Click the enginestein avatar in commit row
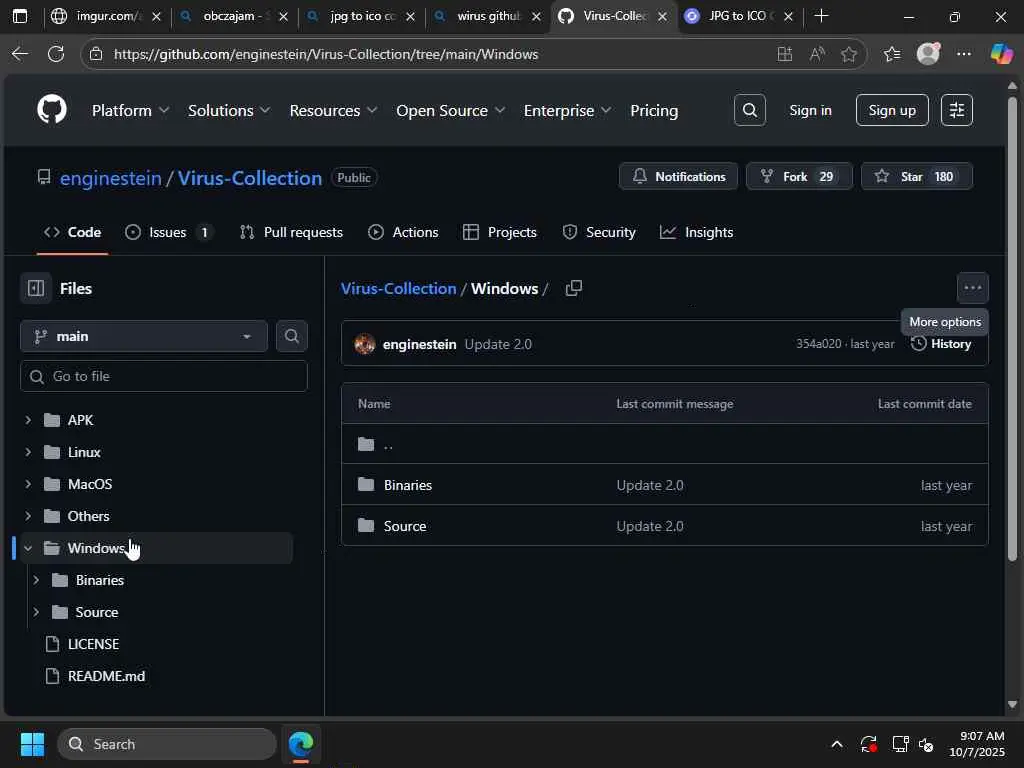The width and height of the screenshot is (1024, 768). tap(364, 344)
